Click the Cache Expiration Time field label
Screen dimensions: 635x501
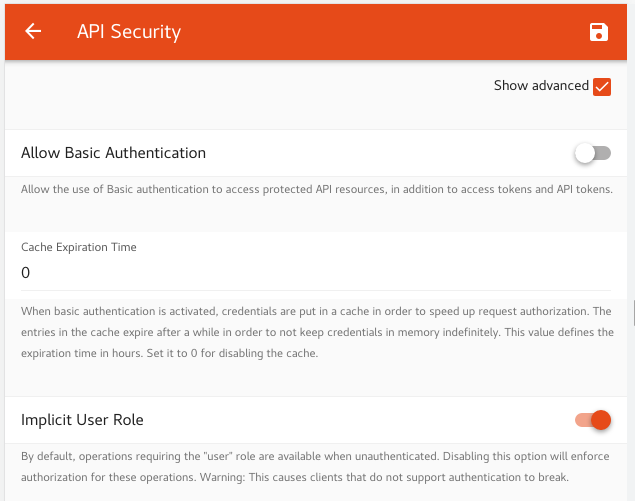[79, 247]
